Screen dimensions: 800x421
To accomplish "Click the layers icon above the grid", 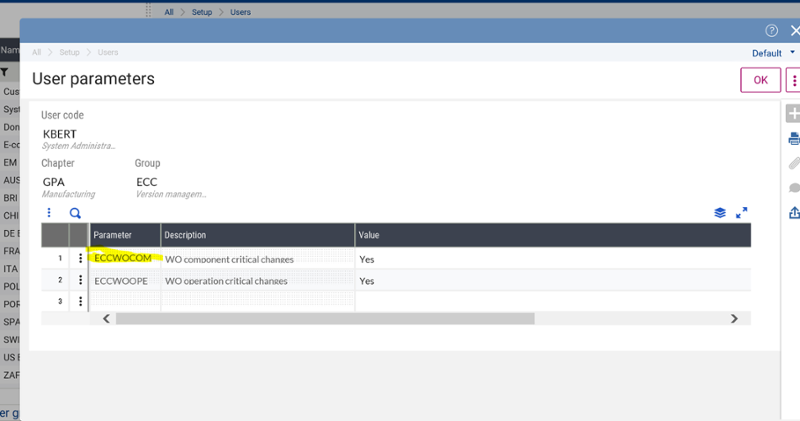I will (x=720, y=213).
